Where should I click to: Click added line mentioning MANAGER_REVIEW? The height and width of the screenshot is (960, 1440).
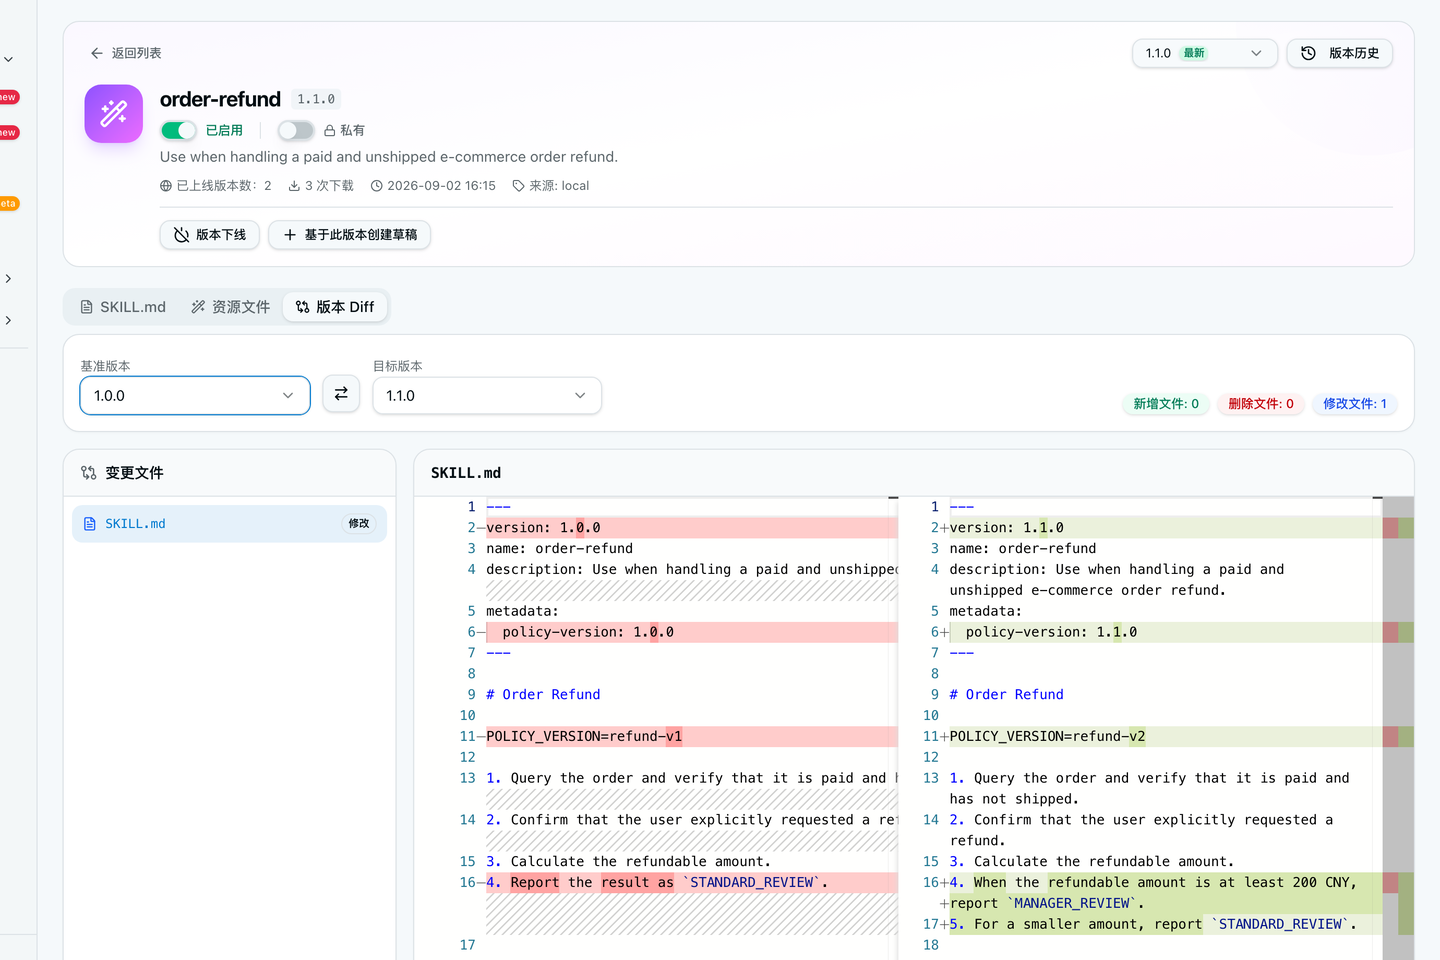click(1165, 893)
